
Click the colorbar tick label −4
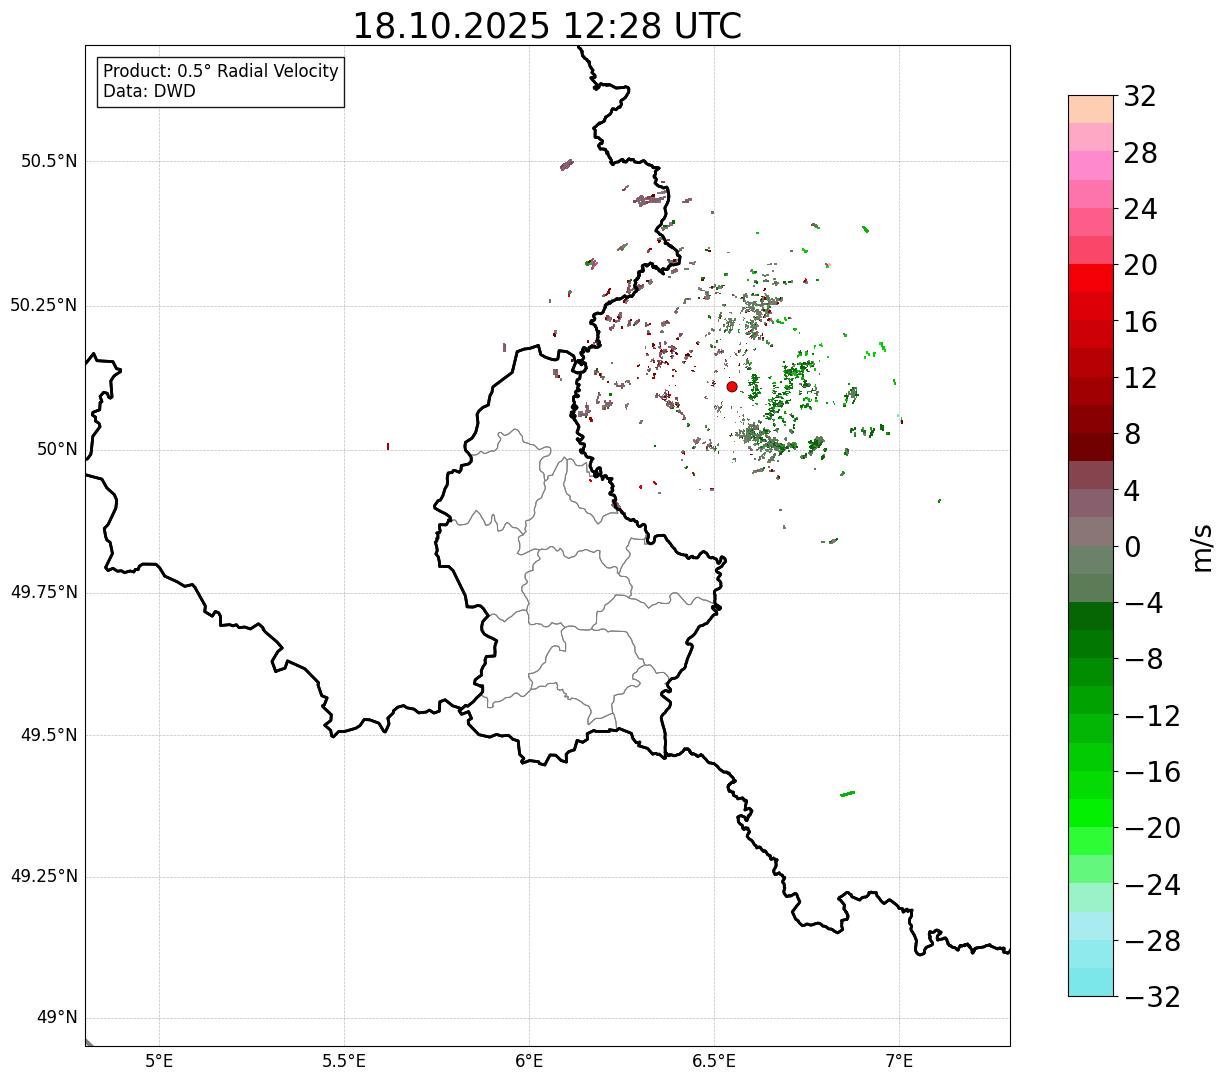pyautogui.click(x=1142, y=604)
